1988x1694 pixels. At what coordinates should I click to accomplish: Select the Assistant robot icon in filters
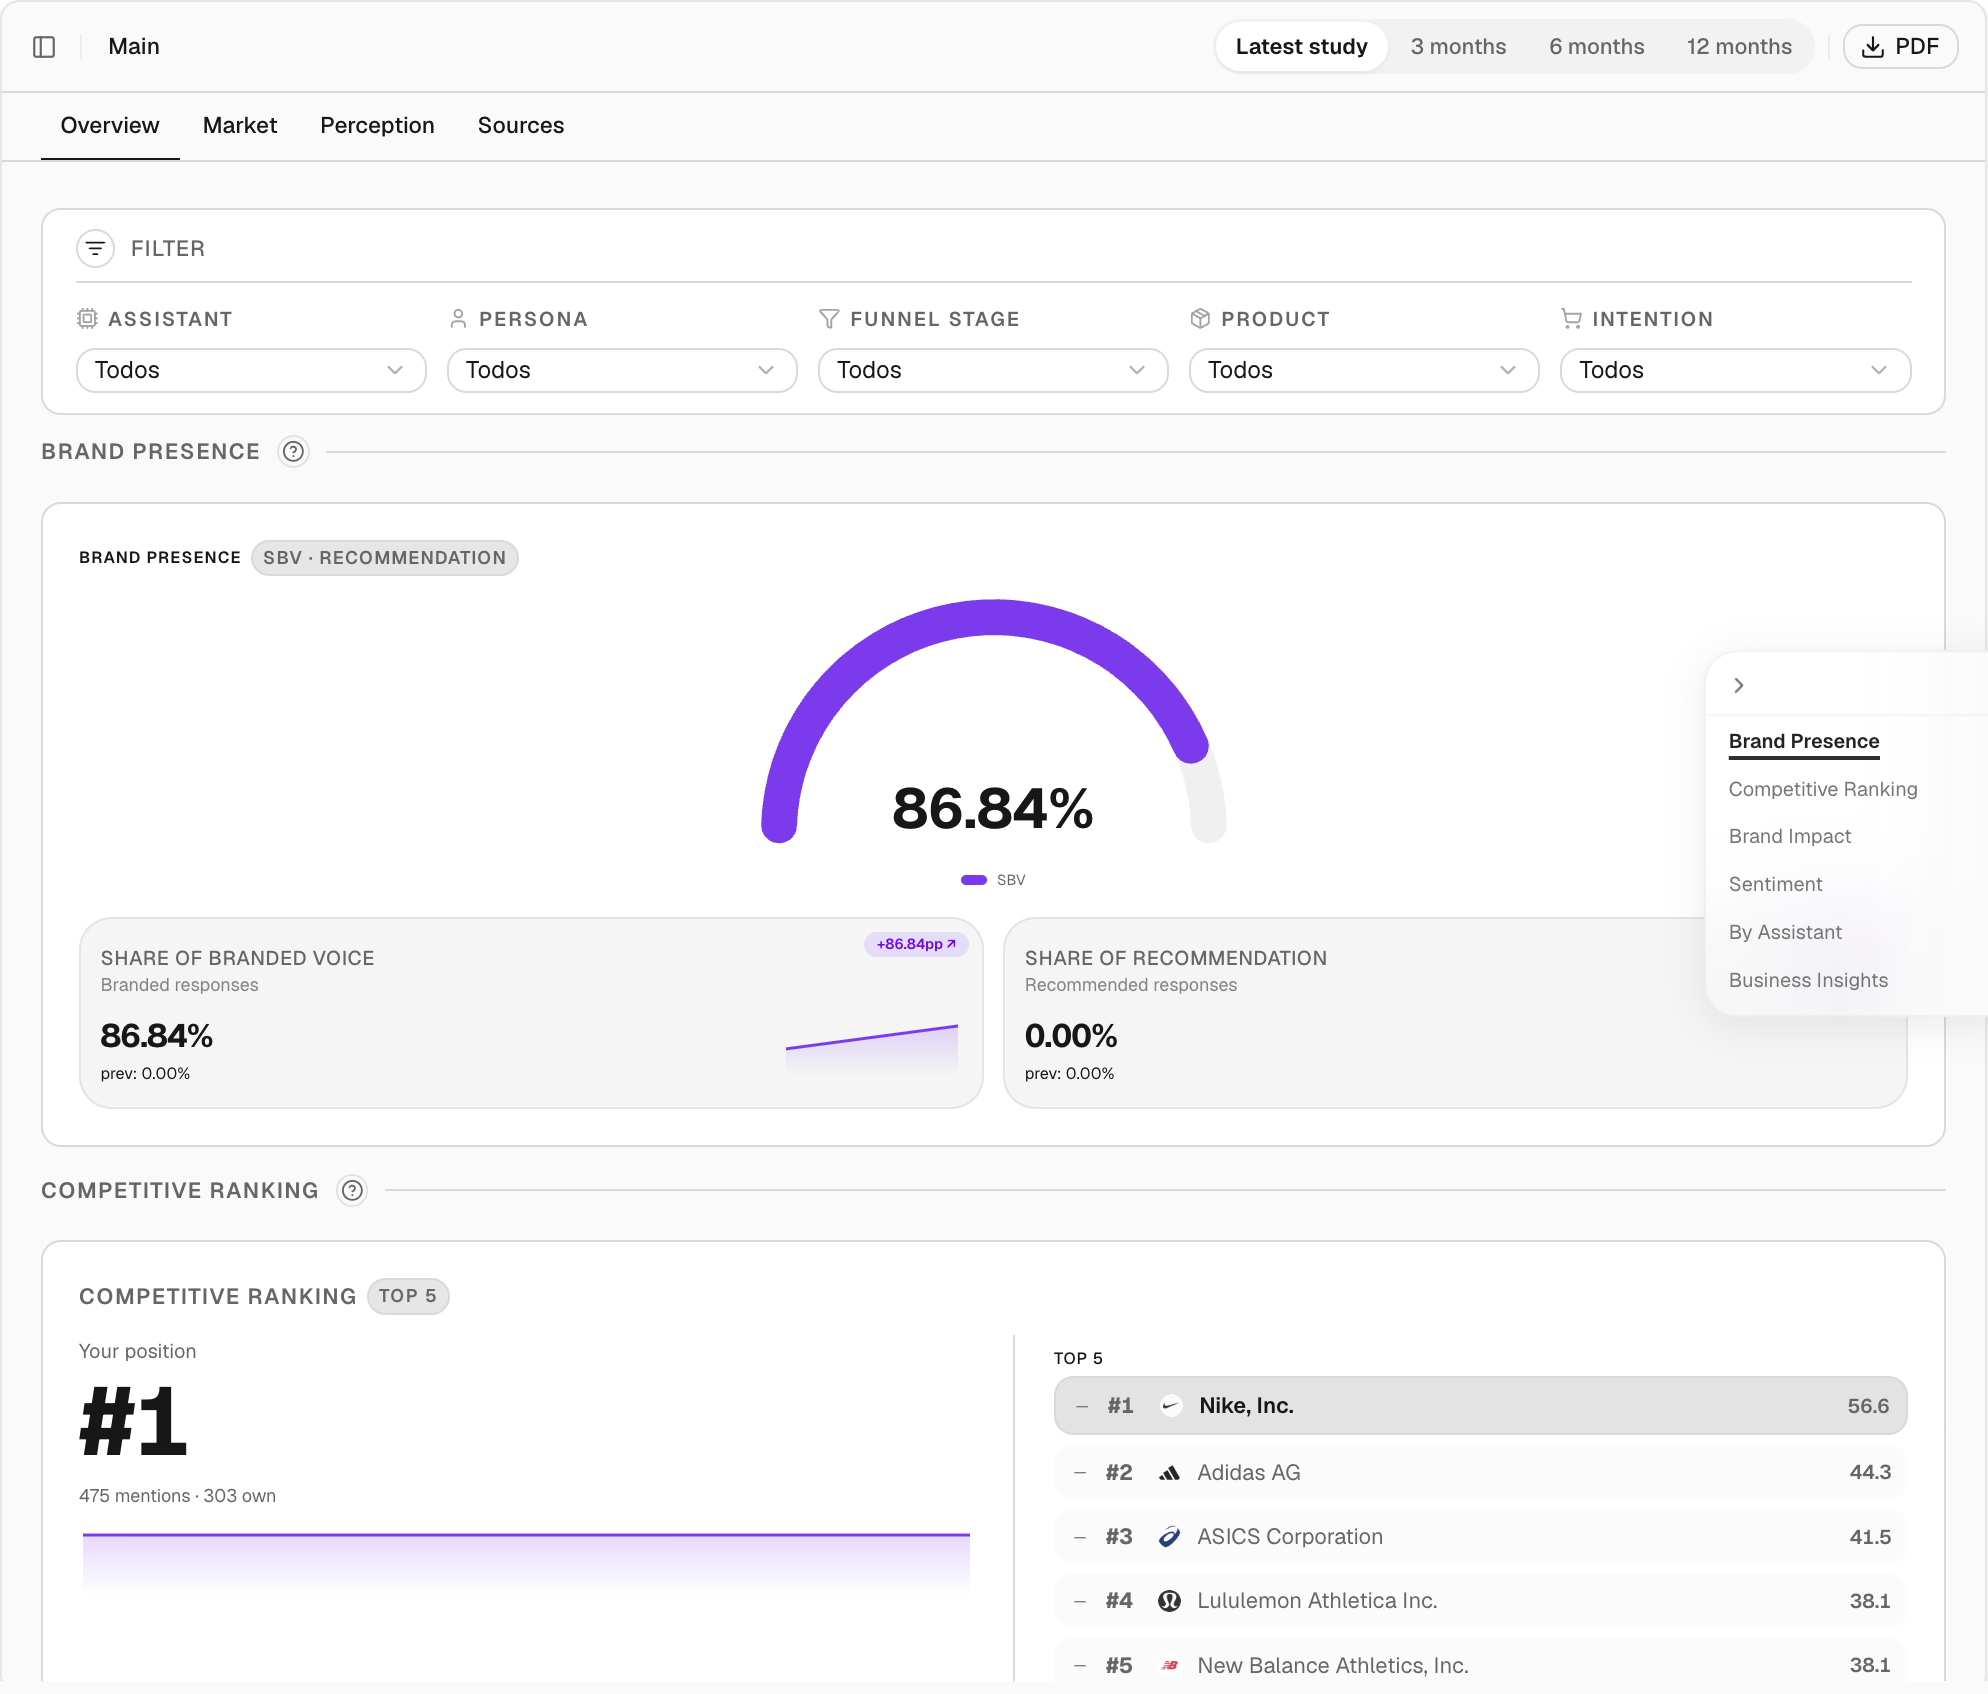point(89,318)
